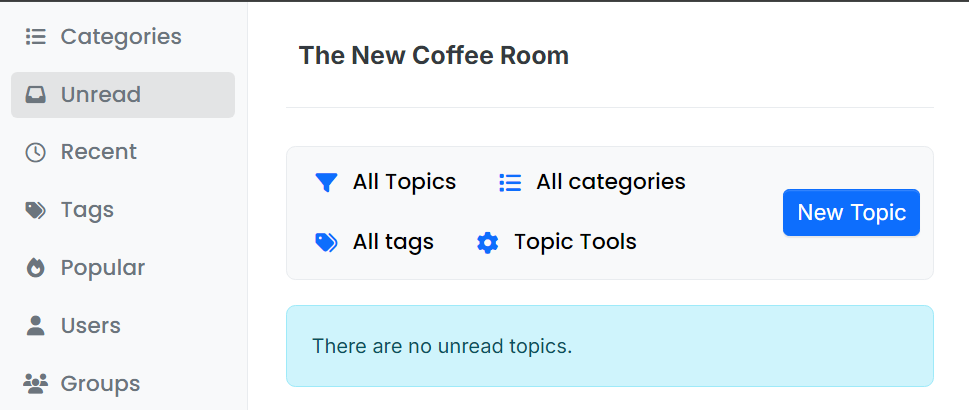Click the Tags icon in sidebar
Viewport: 969px width, 410px height.
point(36,210)
